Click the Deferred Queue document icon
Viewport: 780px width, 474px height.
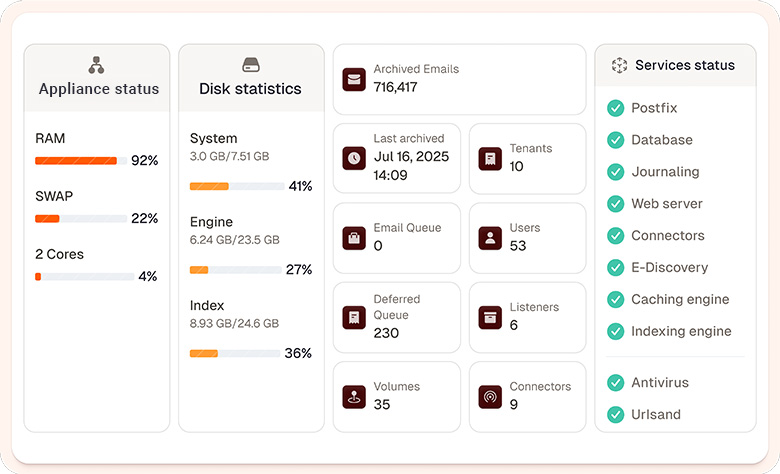[x=354, y=317]
